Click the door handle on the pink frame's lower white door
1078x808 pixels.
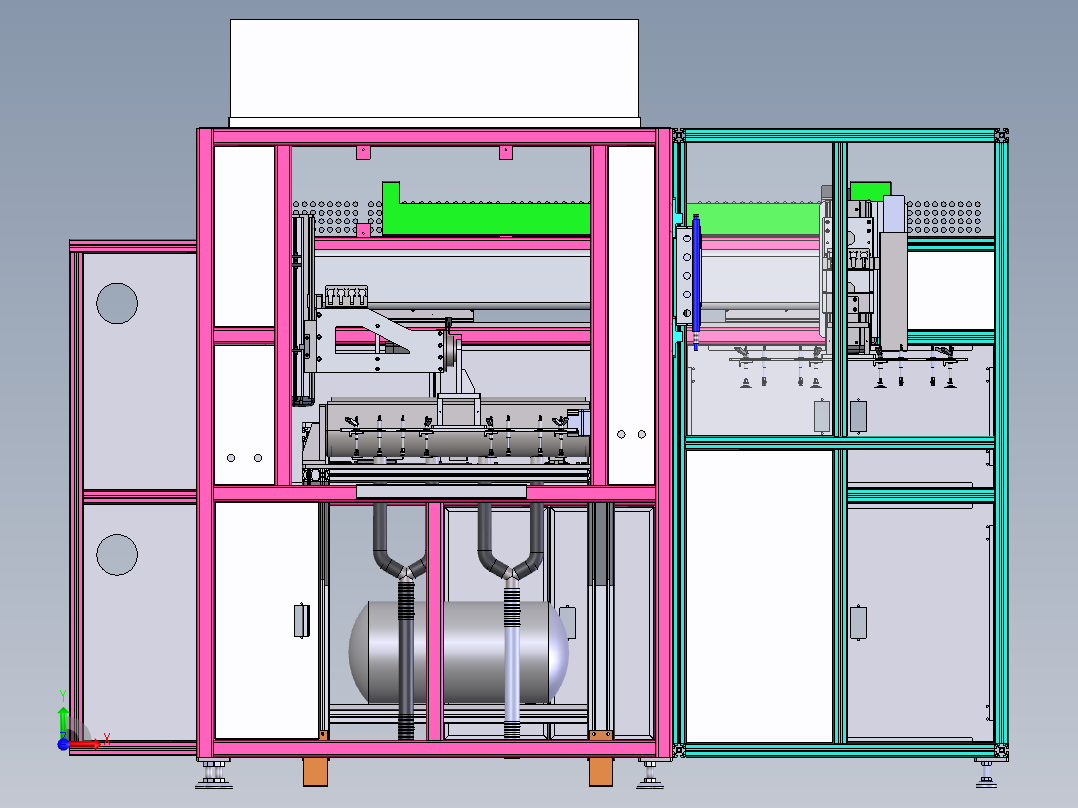tap(301, 621)
